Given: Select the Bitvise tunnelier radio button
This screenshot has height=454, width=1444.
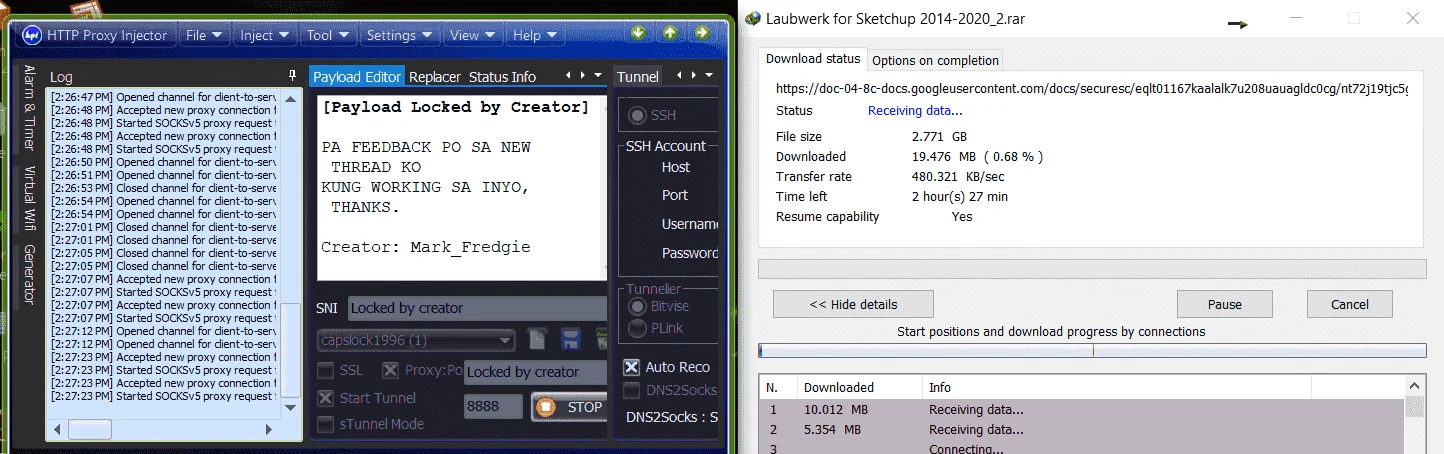Looking at the screenshot, I should tap(636, 307).
